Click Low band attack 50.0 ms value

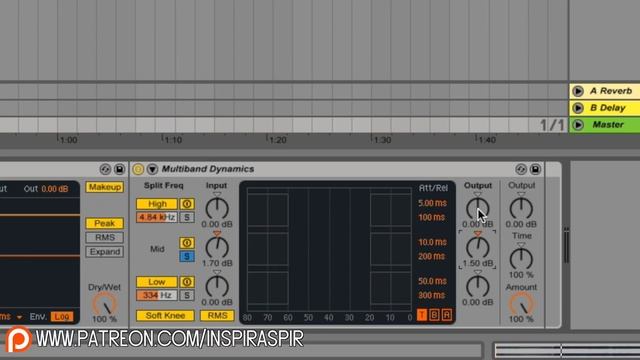click(432, 281)
